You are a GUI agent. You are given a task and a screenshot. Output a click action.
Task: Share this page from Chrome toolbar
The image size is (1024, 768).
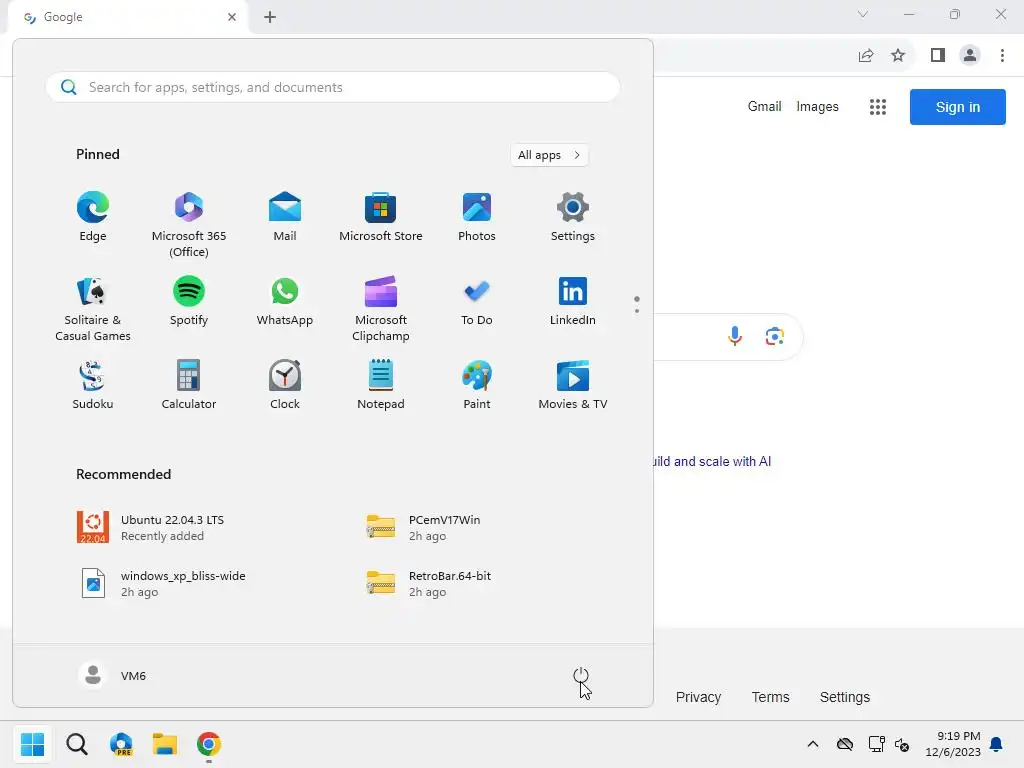866,56
